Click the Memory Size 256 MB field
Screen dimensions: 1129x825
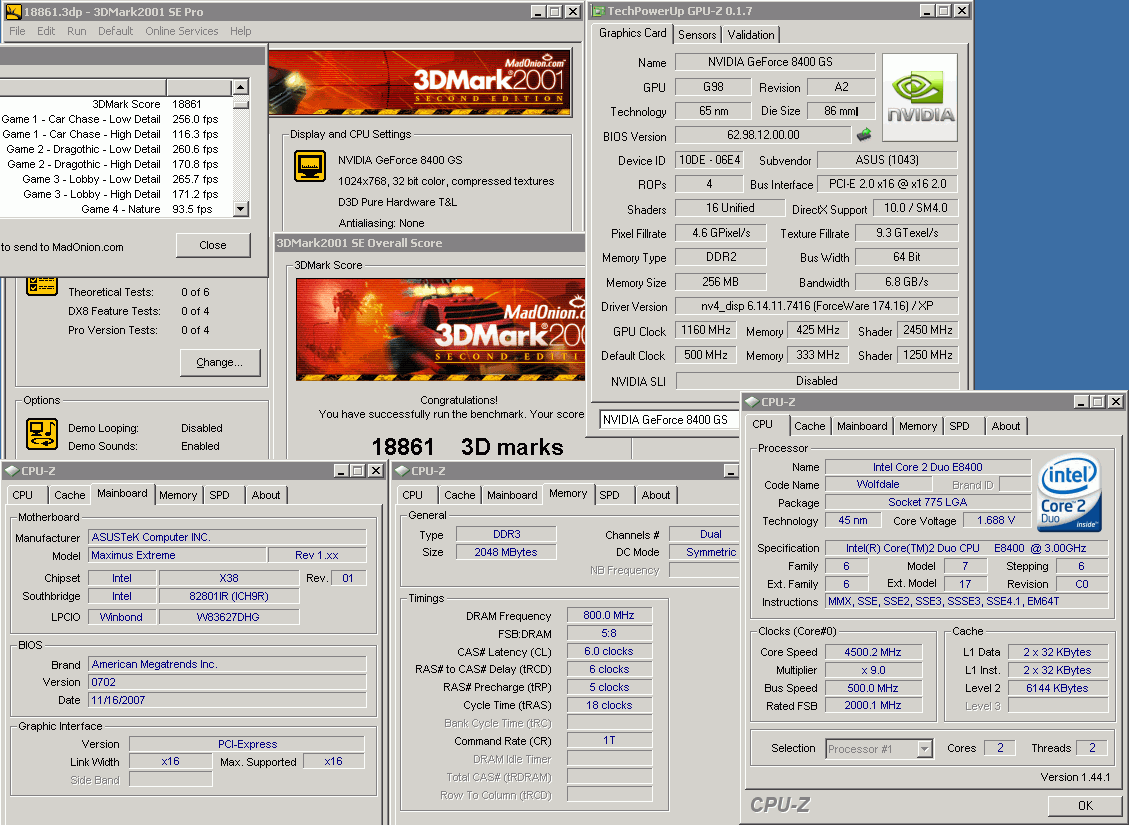(x=721, y=282)
